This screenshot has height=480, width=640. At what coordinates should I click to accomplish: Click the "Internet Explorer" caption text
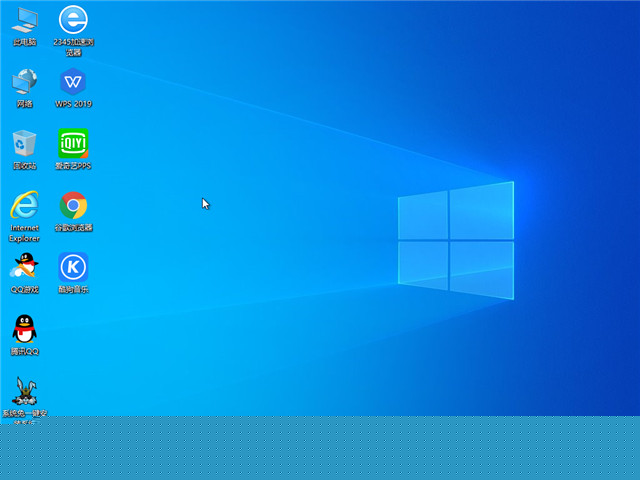[x=24, y=233]
